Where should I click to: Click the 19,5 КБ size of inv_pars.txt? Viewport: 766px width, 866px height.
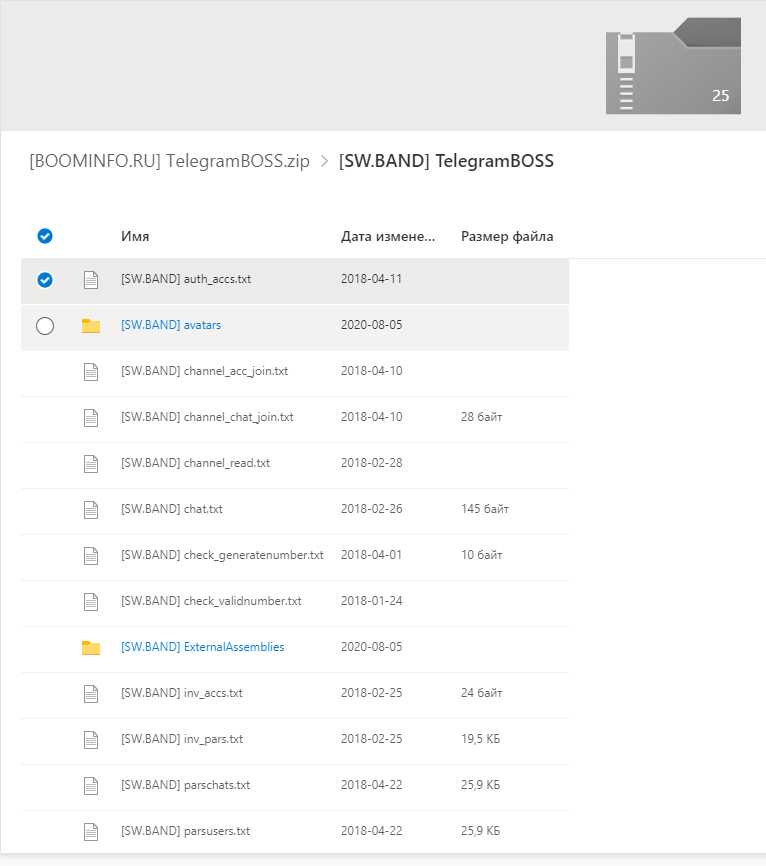[x=480, y=739]
